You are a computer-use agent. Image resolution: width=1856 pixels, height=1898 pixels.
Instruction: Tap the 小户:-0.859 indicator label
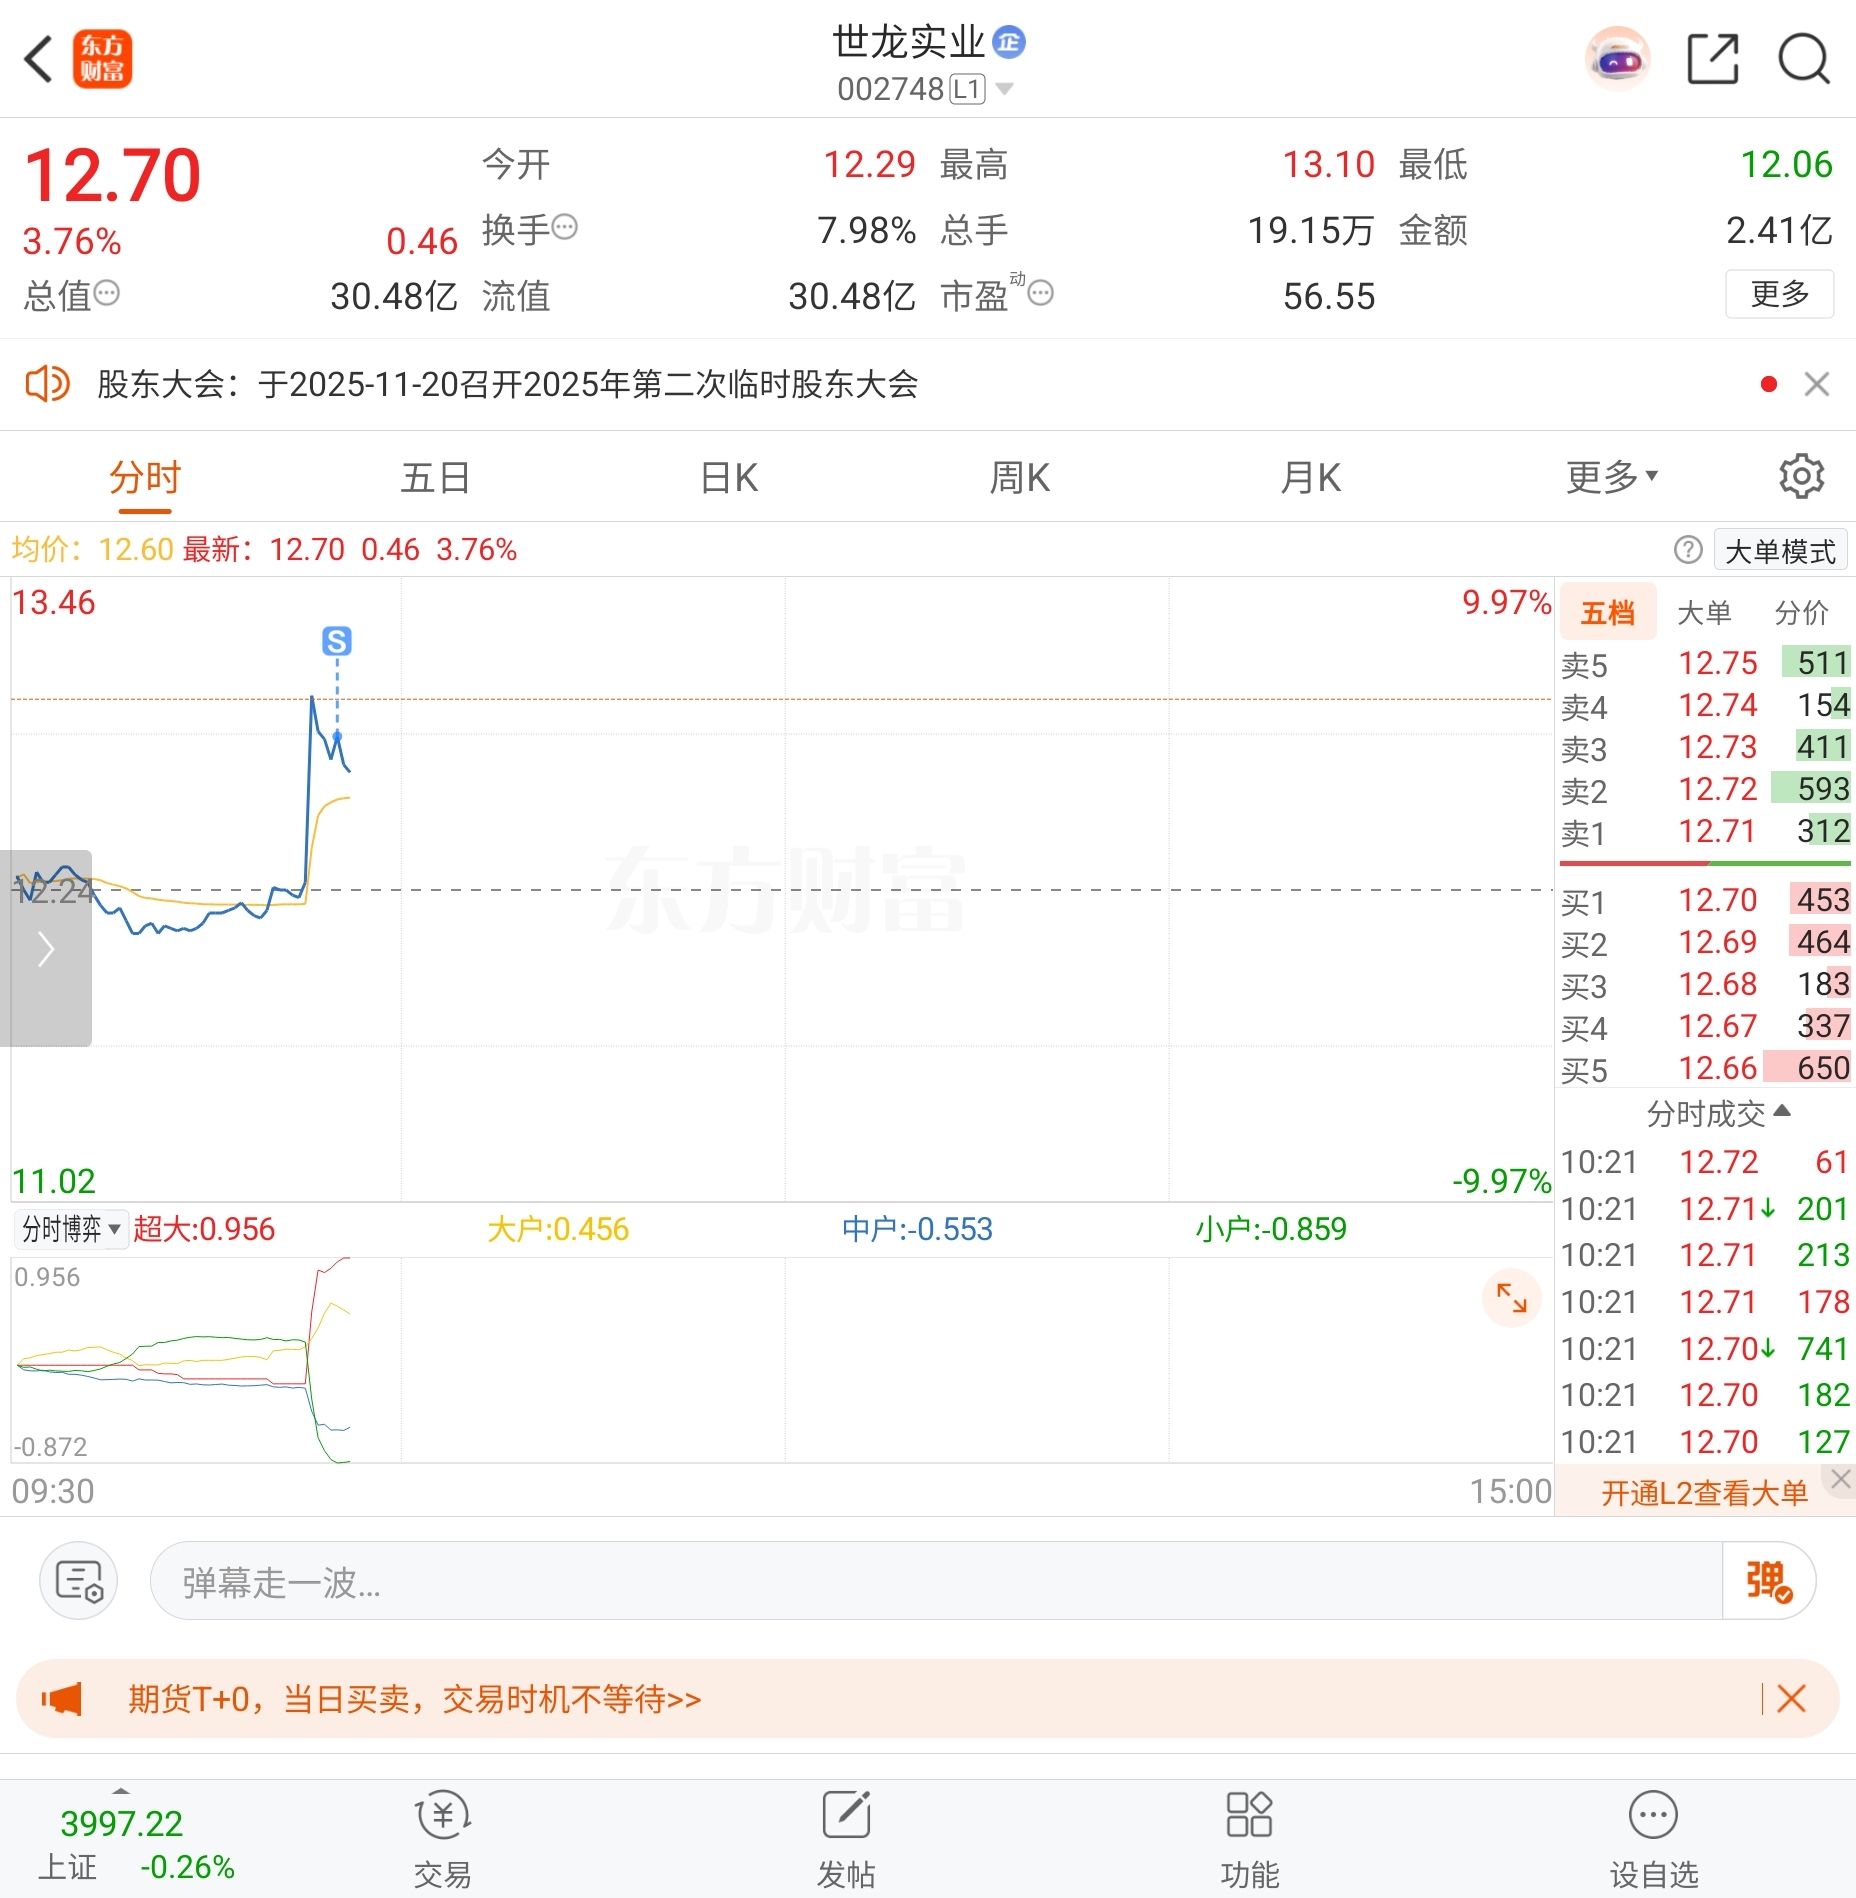tap(1271, 1229)
